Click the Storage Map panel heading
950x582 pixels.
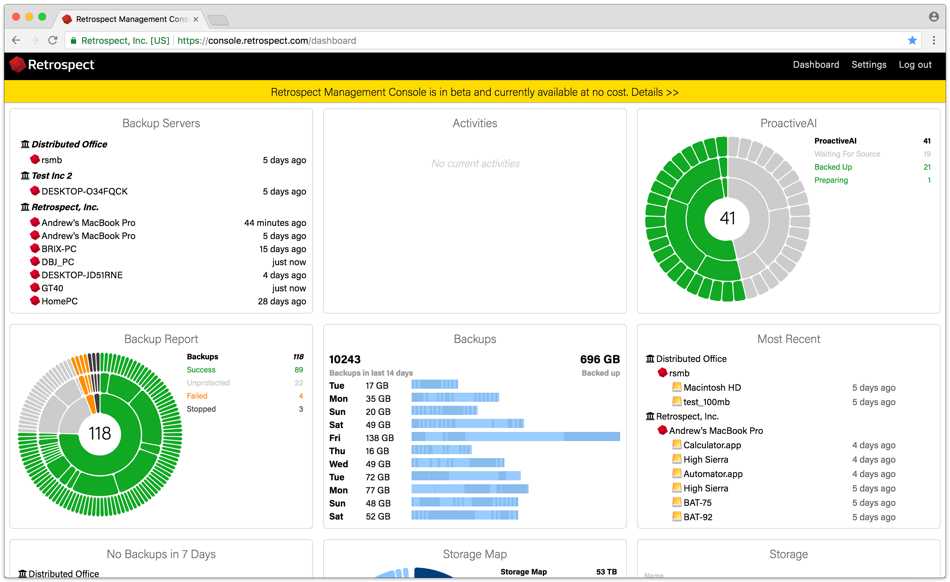474,554
